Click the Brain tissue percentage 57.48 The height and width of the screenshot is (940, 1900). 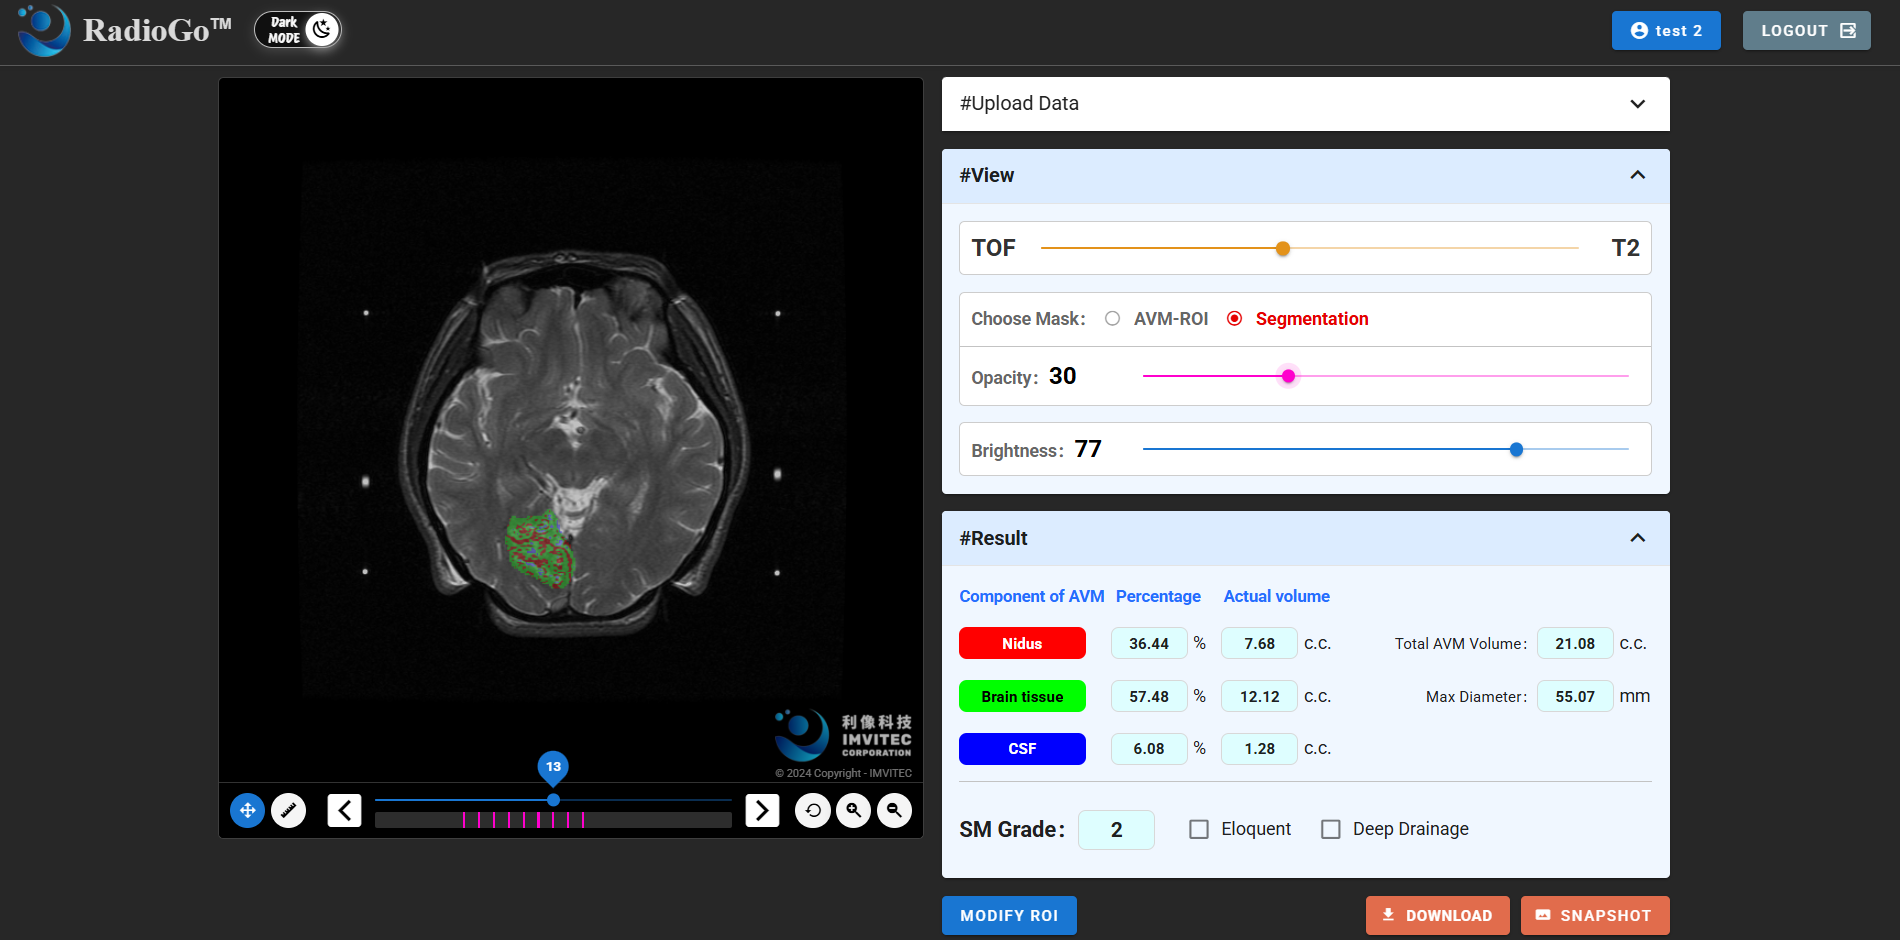pos(1149,697)
